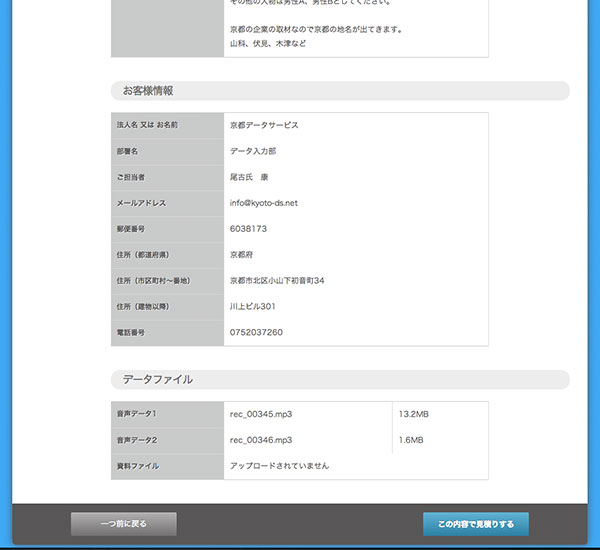This screenshot has height=550, width=600.
Task: Click the phone number 0752037260
Action: tap(256, 332)
